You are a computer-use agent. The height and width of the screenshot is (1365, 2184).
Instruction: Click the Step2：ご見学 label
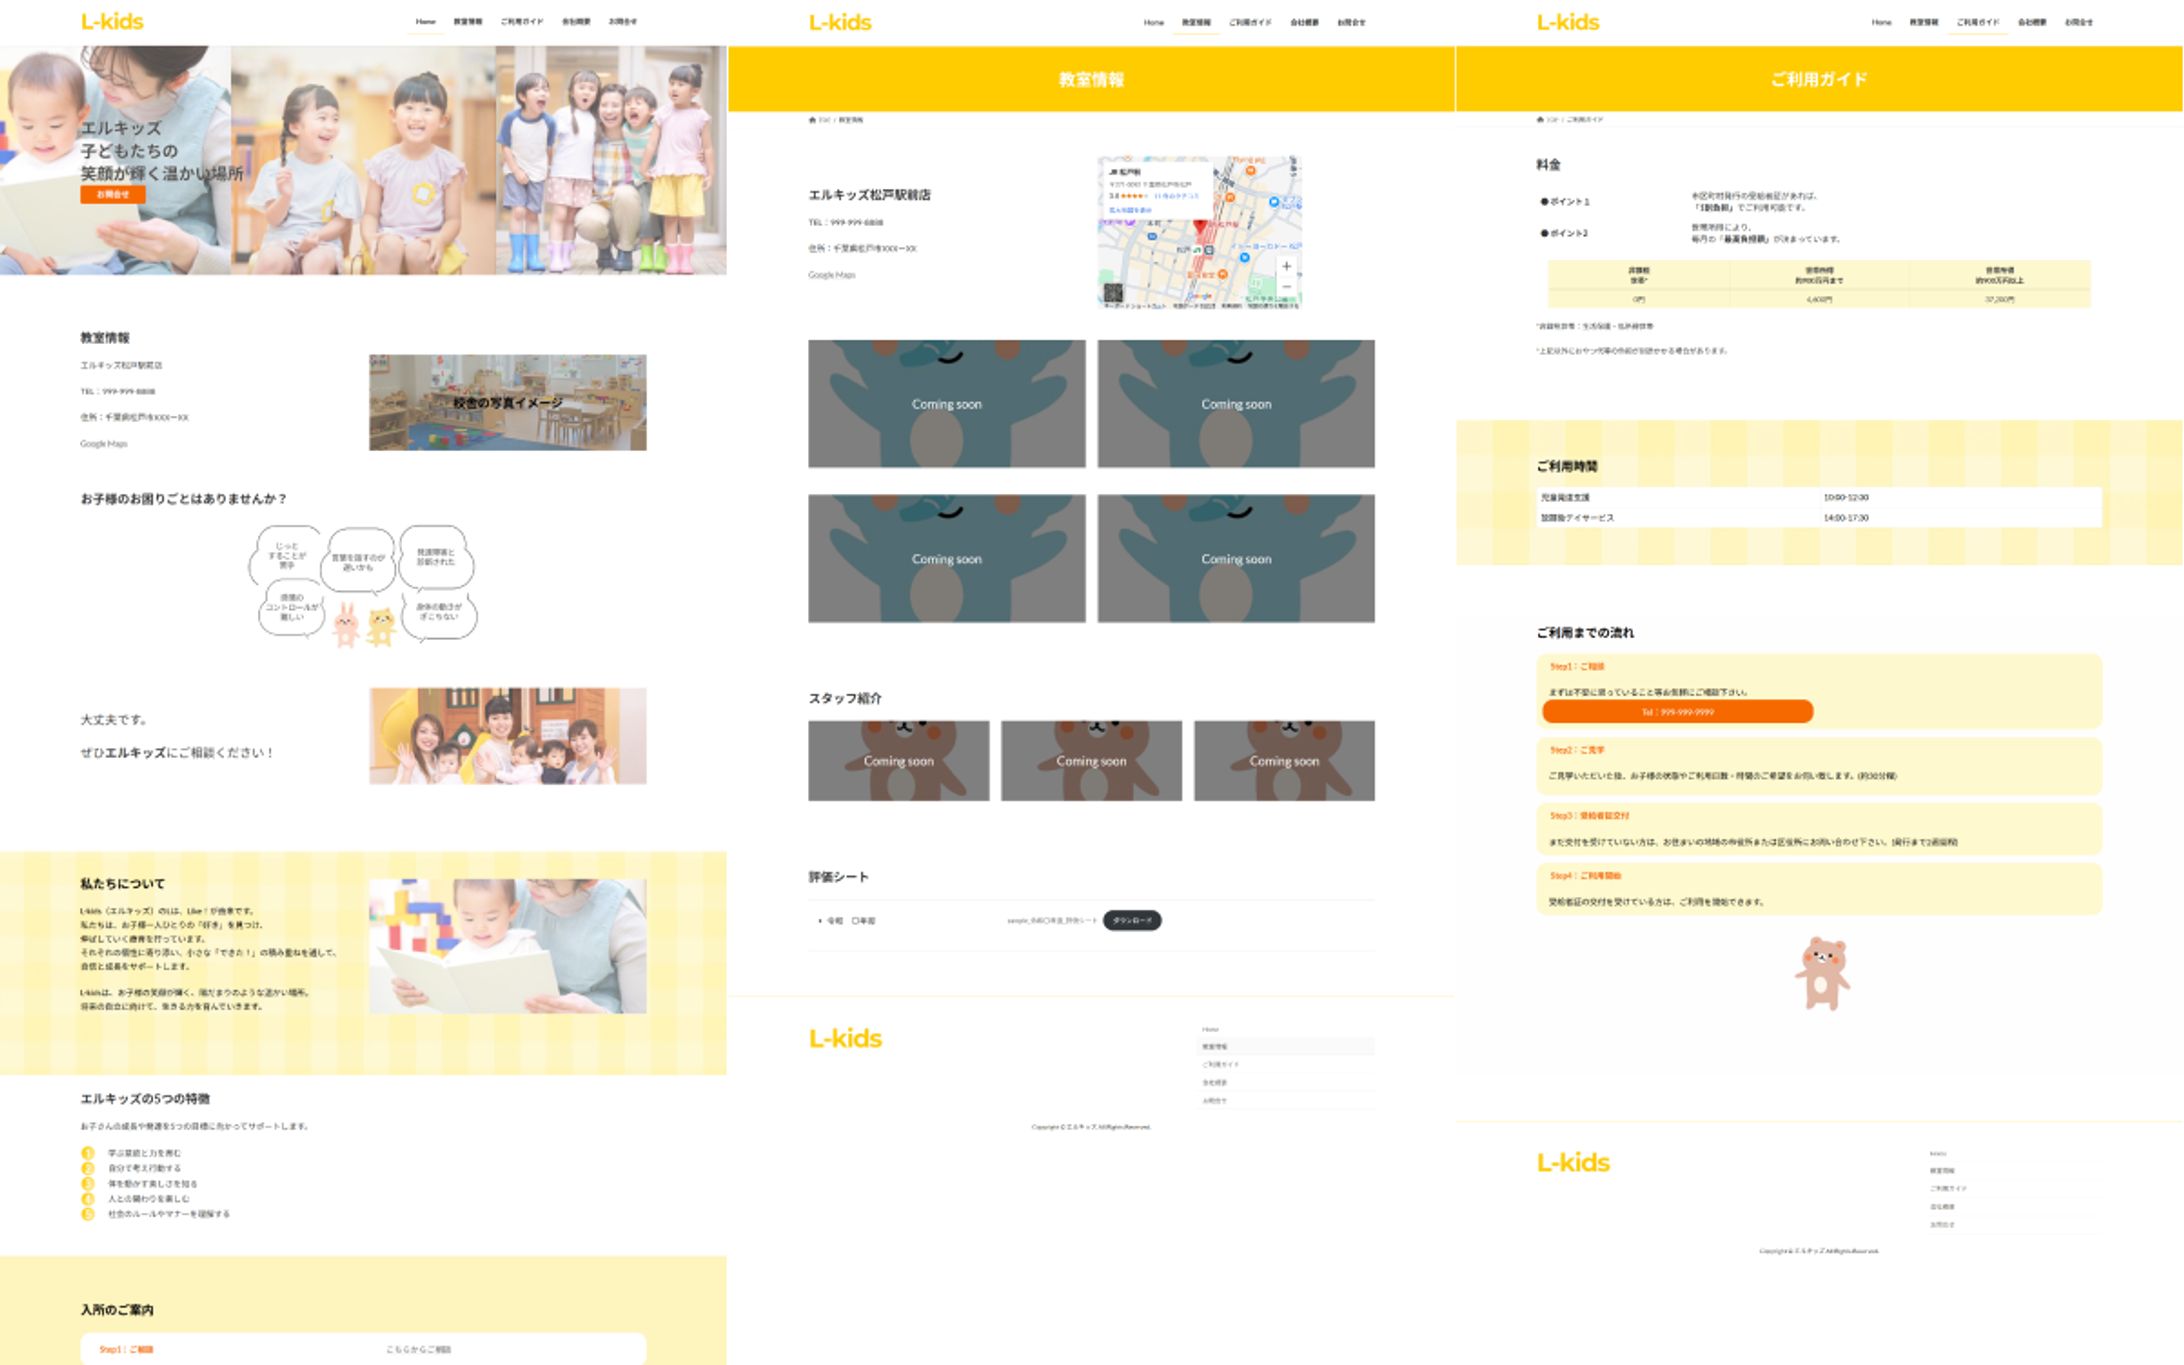click(1577, 750)
